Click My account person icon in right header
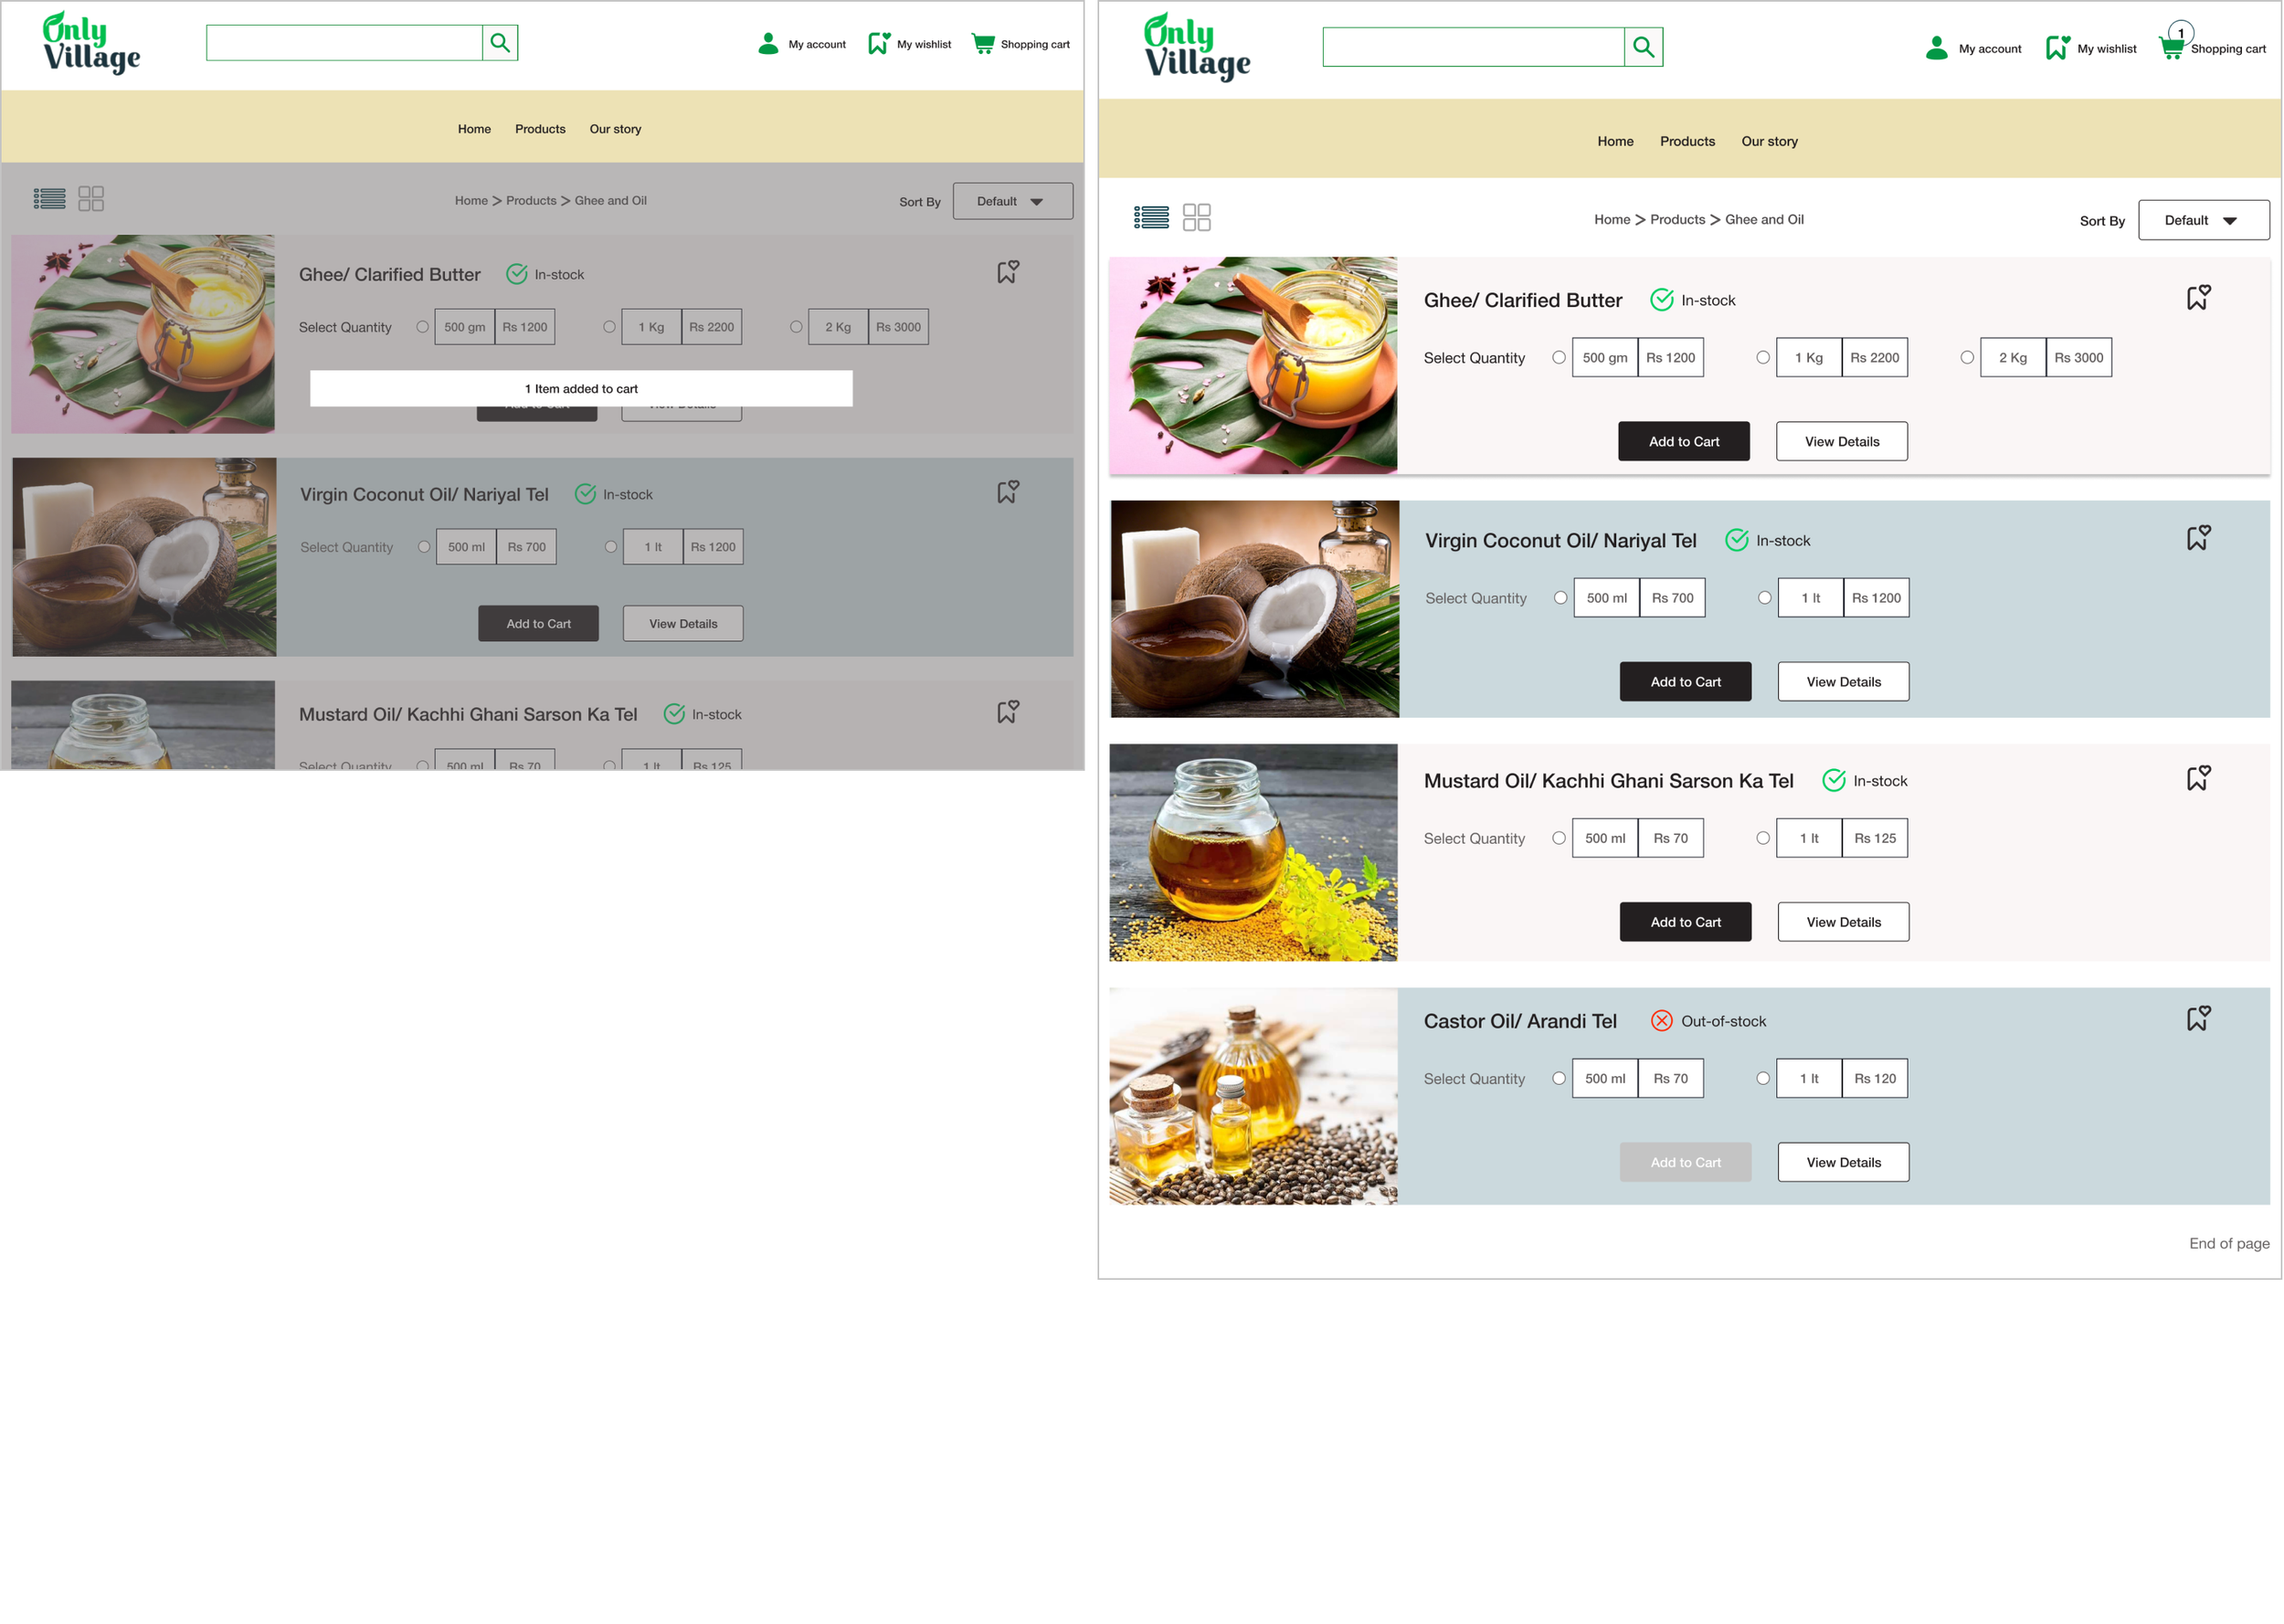2284x1624 pixels. (1936, 48)
